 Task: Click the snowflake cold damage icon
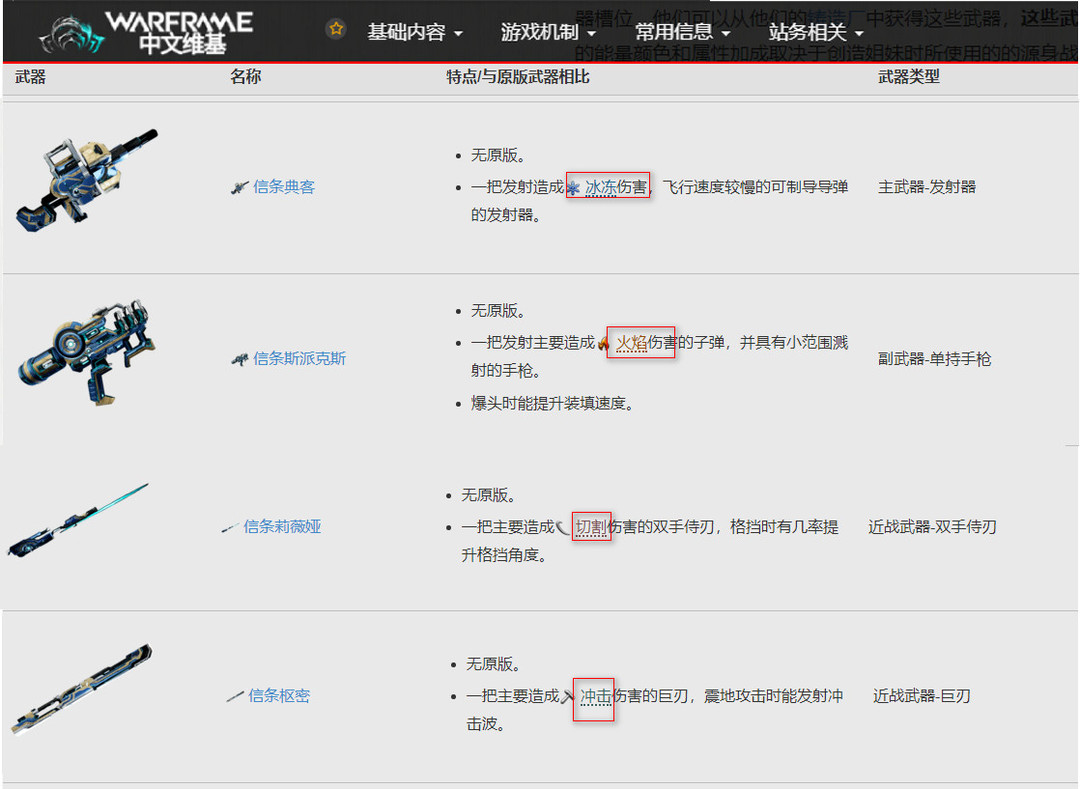click(573, 187)
